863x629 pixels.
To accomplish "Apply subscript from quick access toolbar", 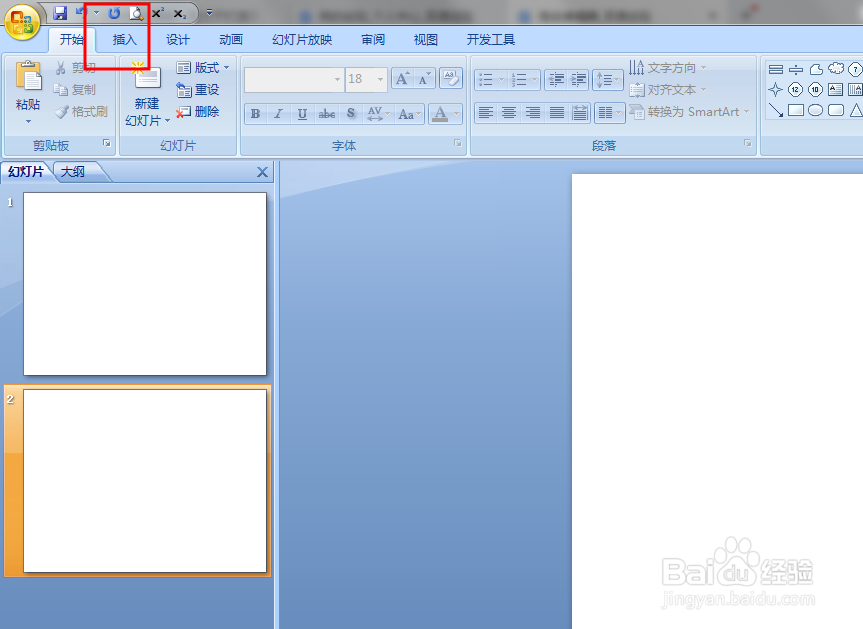I will point(180,13).
